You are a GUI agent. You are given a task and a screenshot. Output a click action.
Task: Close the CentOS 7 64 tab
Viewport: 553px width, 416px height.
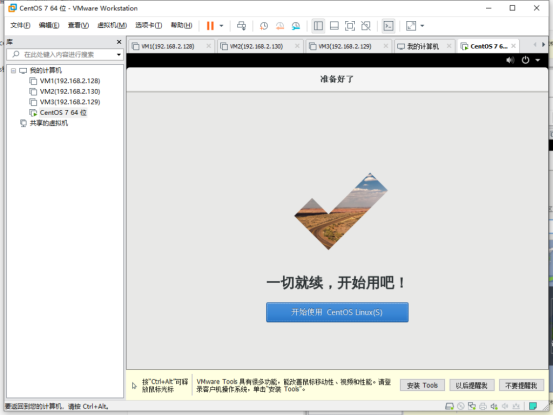coord(514,46)
